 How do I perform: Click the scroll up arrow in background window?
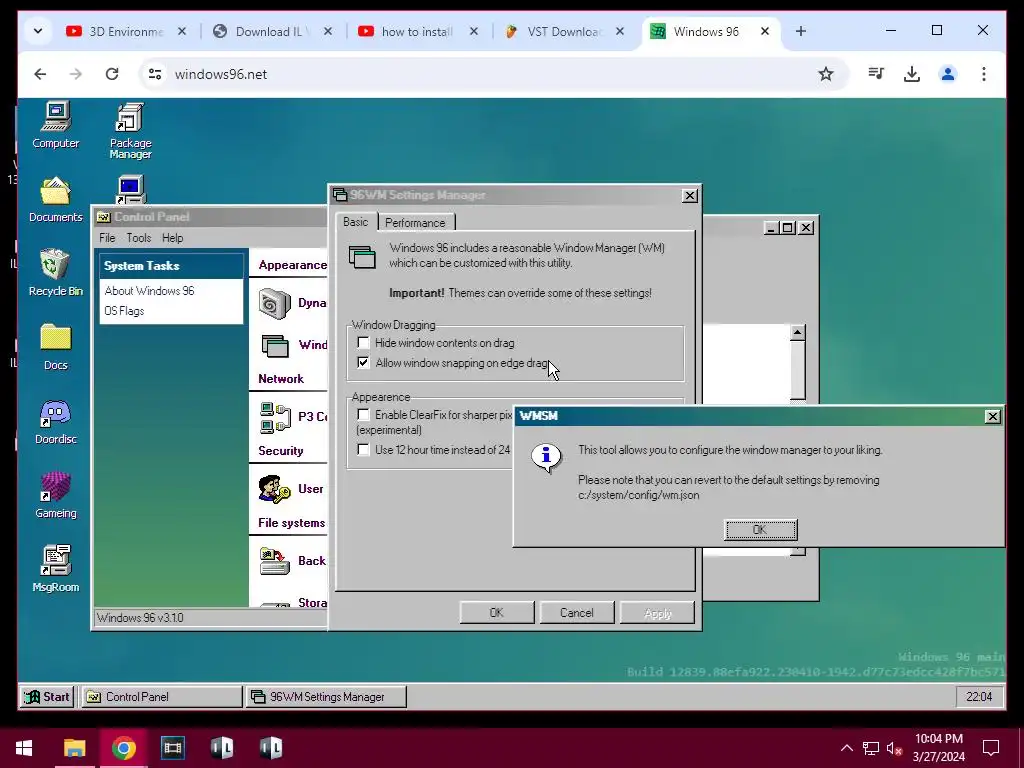(797, 333)
